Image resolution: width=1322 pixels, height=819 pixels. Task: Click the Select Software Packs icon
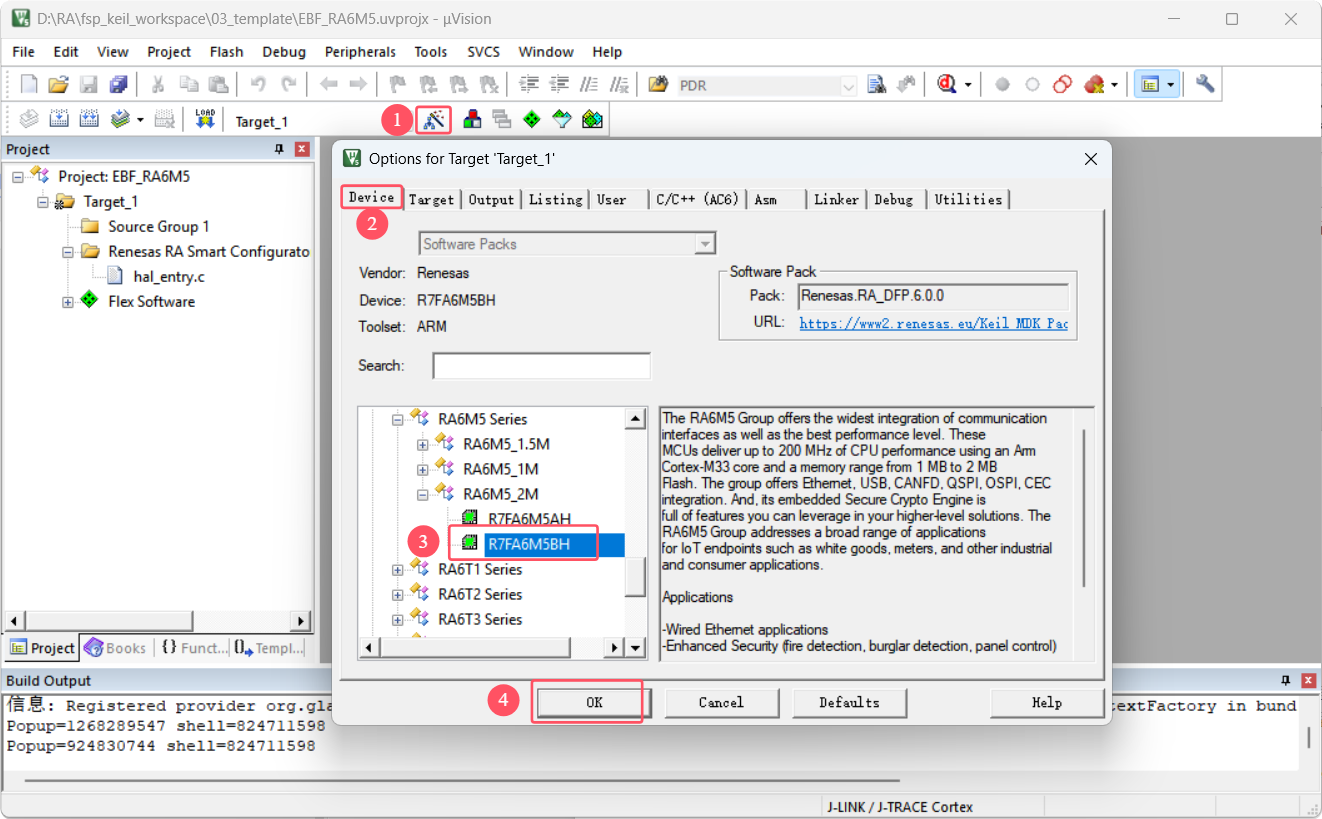click(562, 120)
